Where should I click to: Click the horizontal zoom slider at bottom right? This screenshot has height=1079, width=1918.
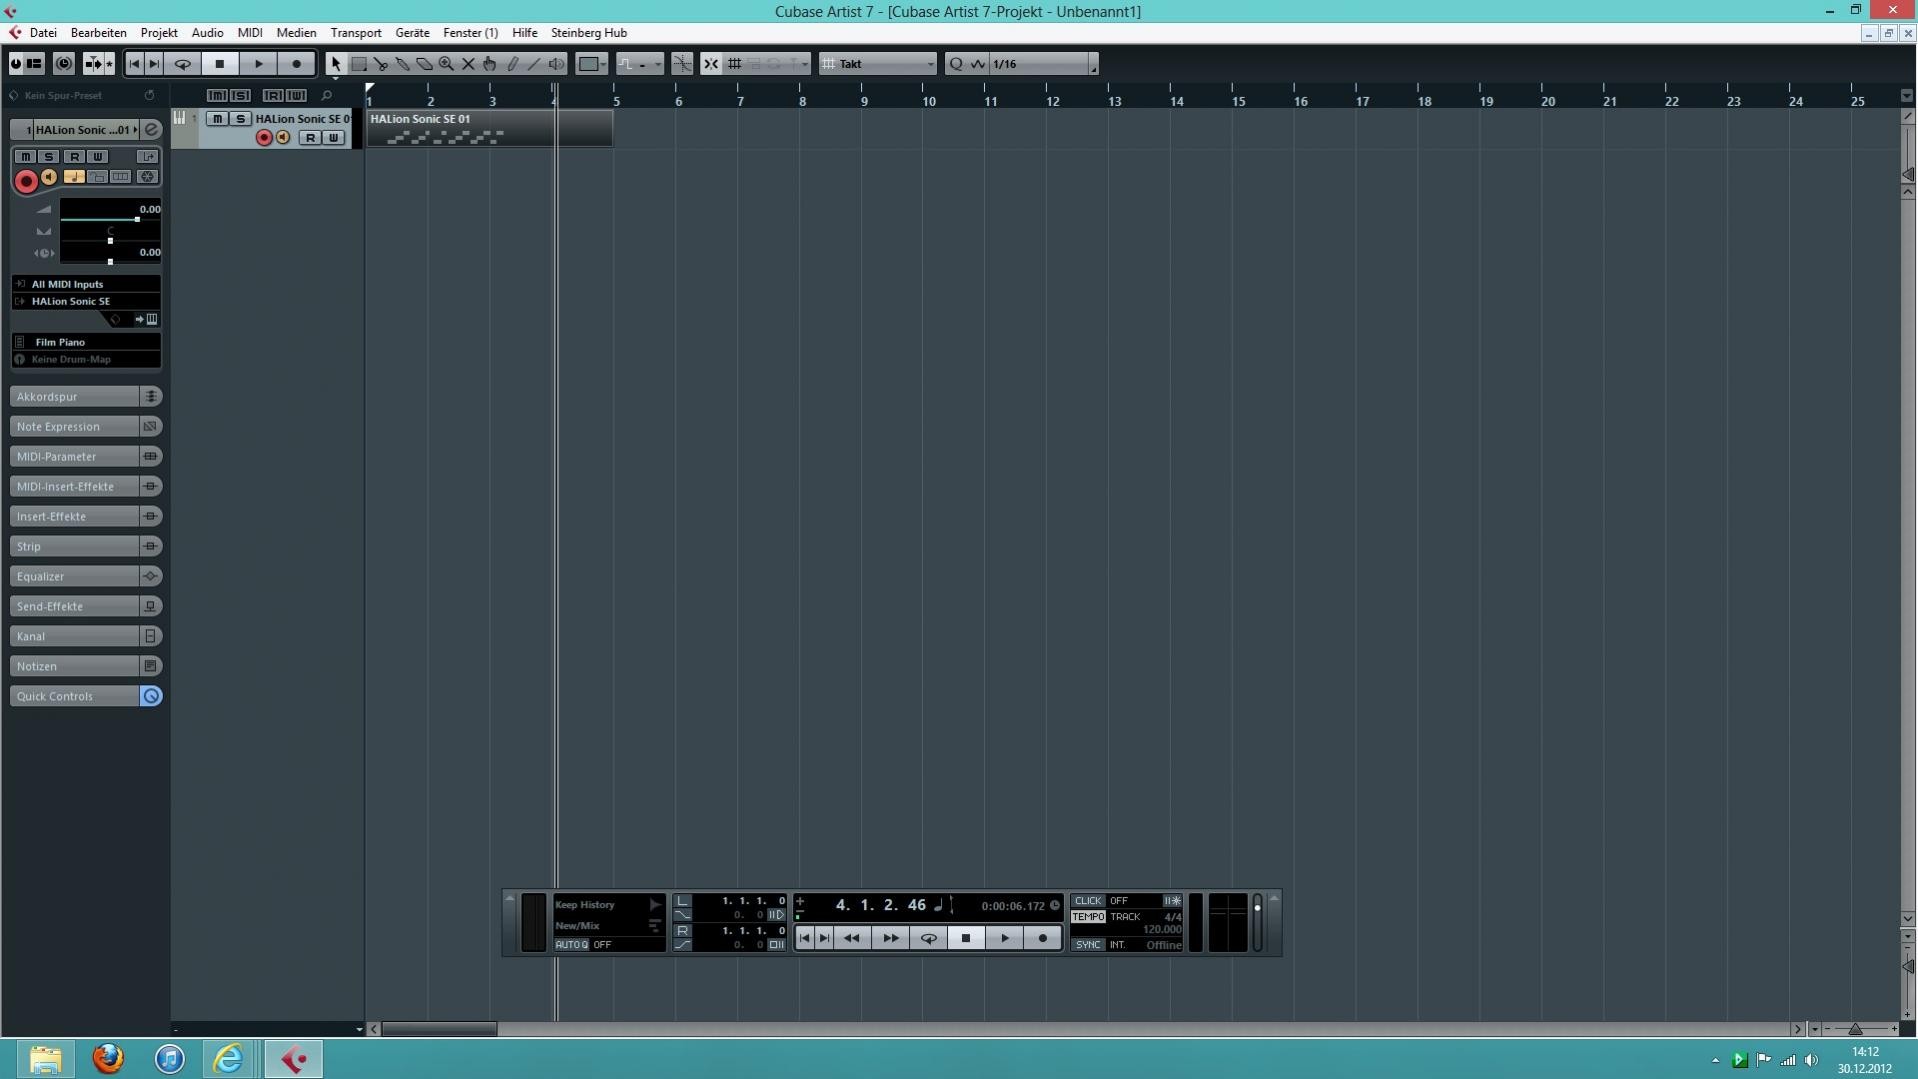coord(1855,1029)
